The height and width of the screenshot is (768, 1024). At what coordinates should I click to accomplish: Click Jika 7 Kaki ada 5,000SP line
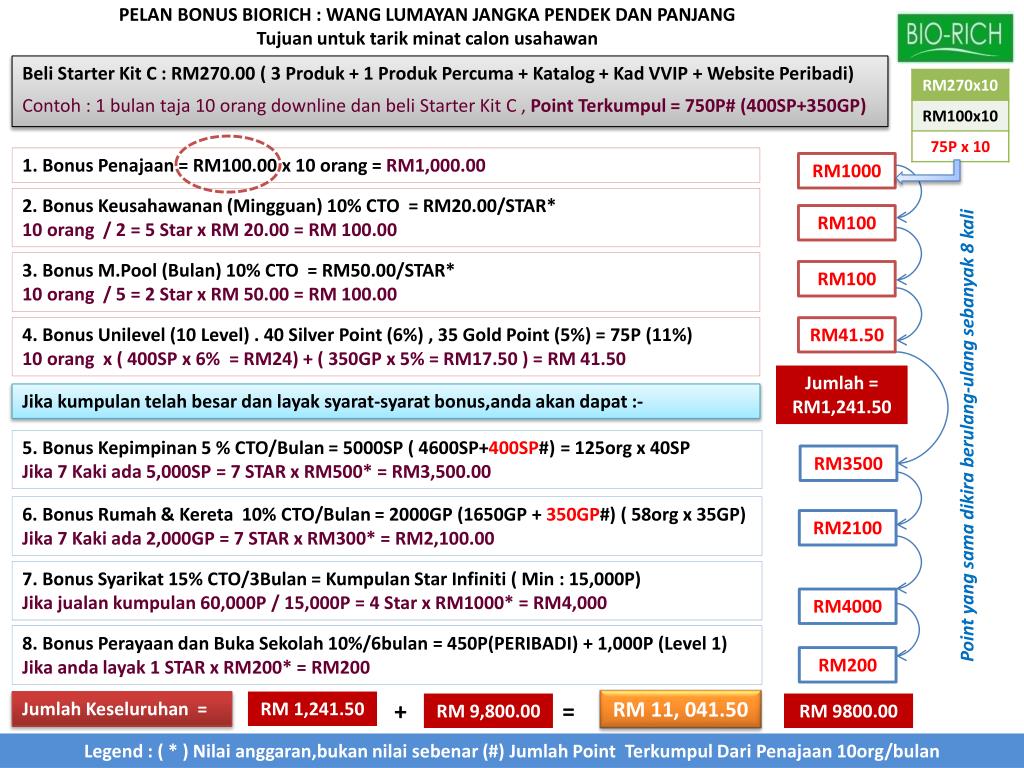[256, 472]
